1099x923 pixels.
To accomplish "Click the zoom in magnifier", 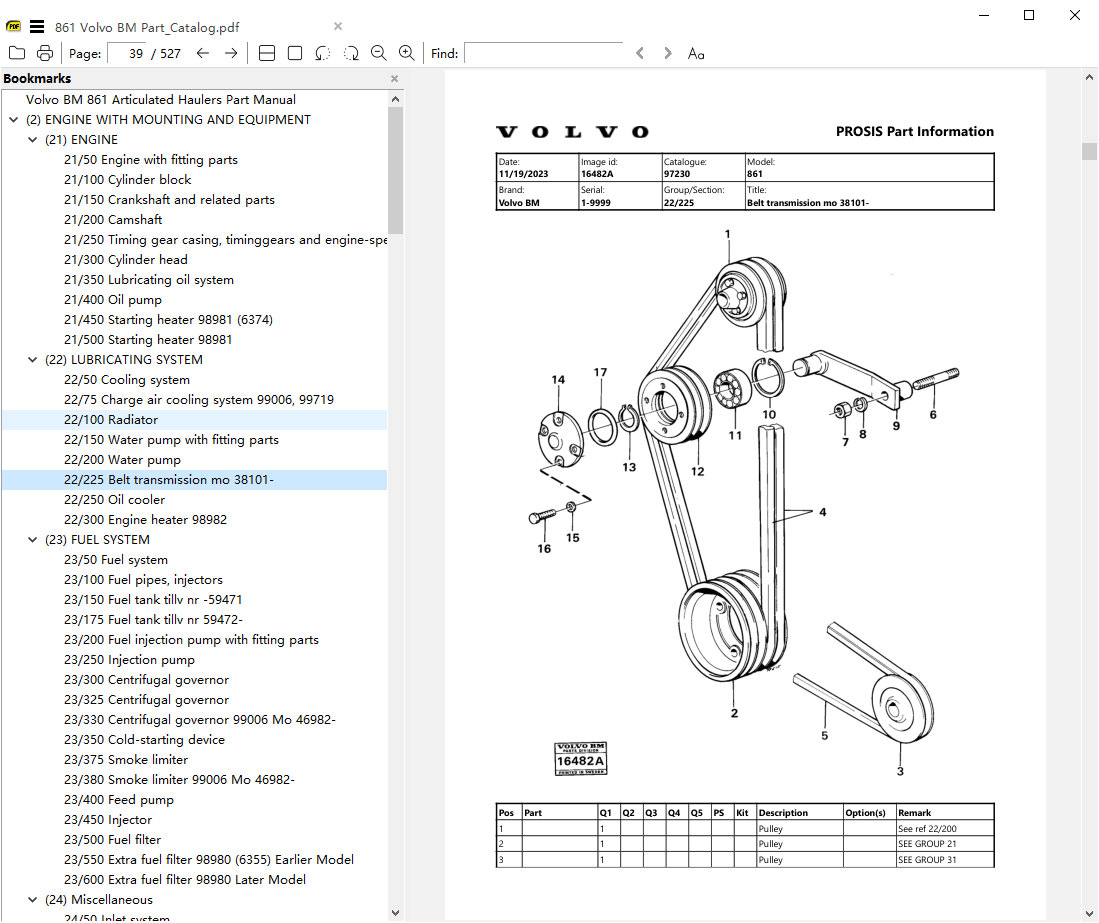I will [407, 53].
